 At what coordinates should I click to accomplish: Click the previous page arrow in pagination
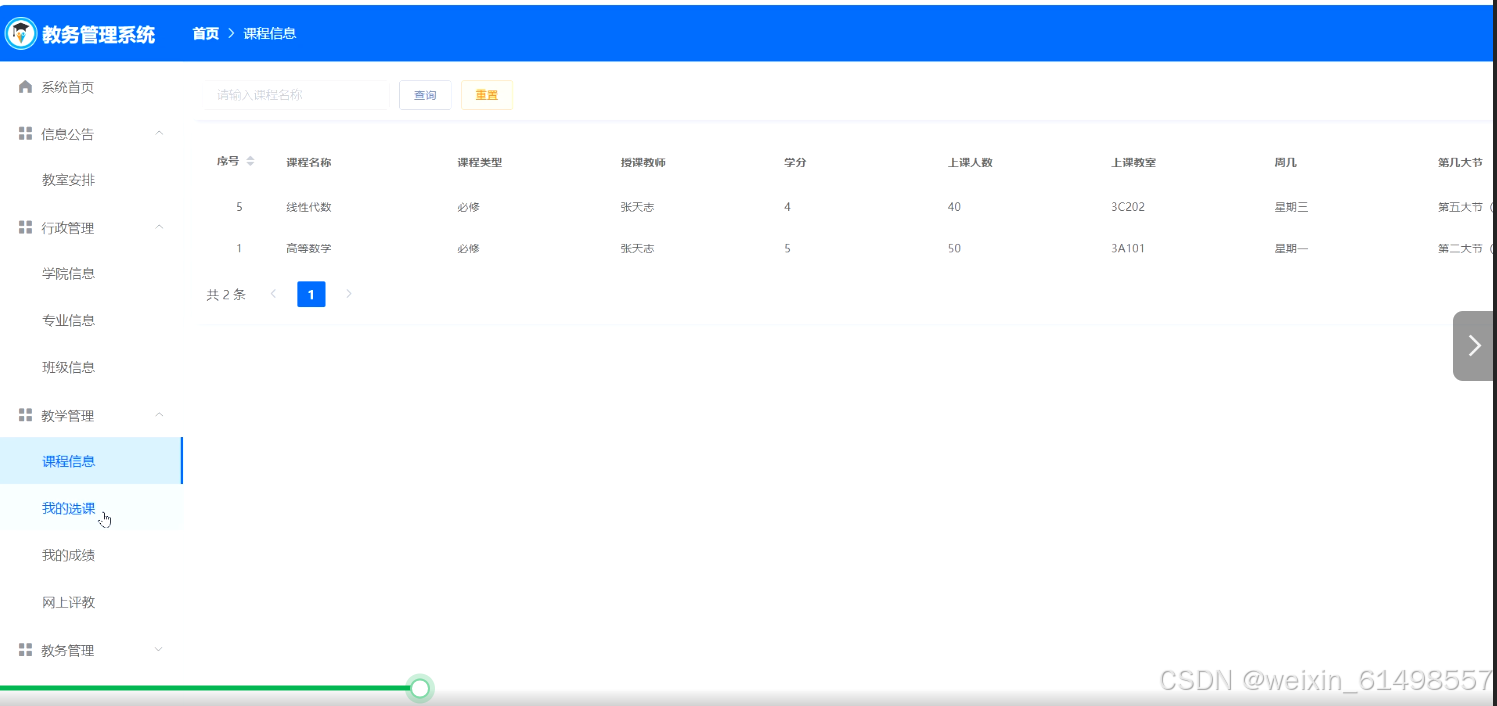click(x=273, y=294)
